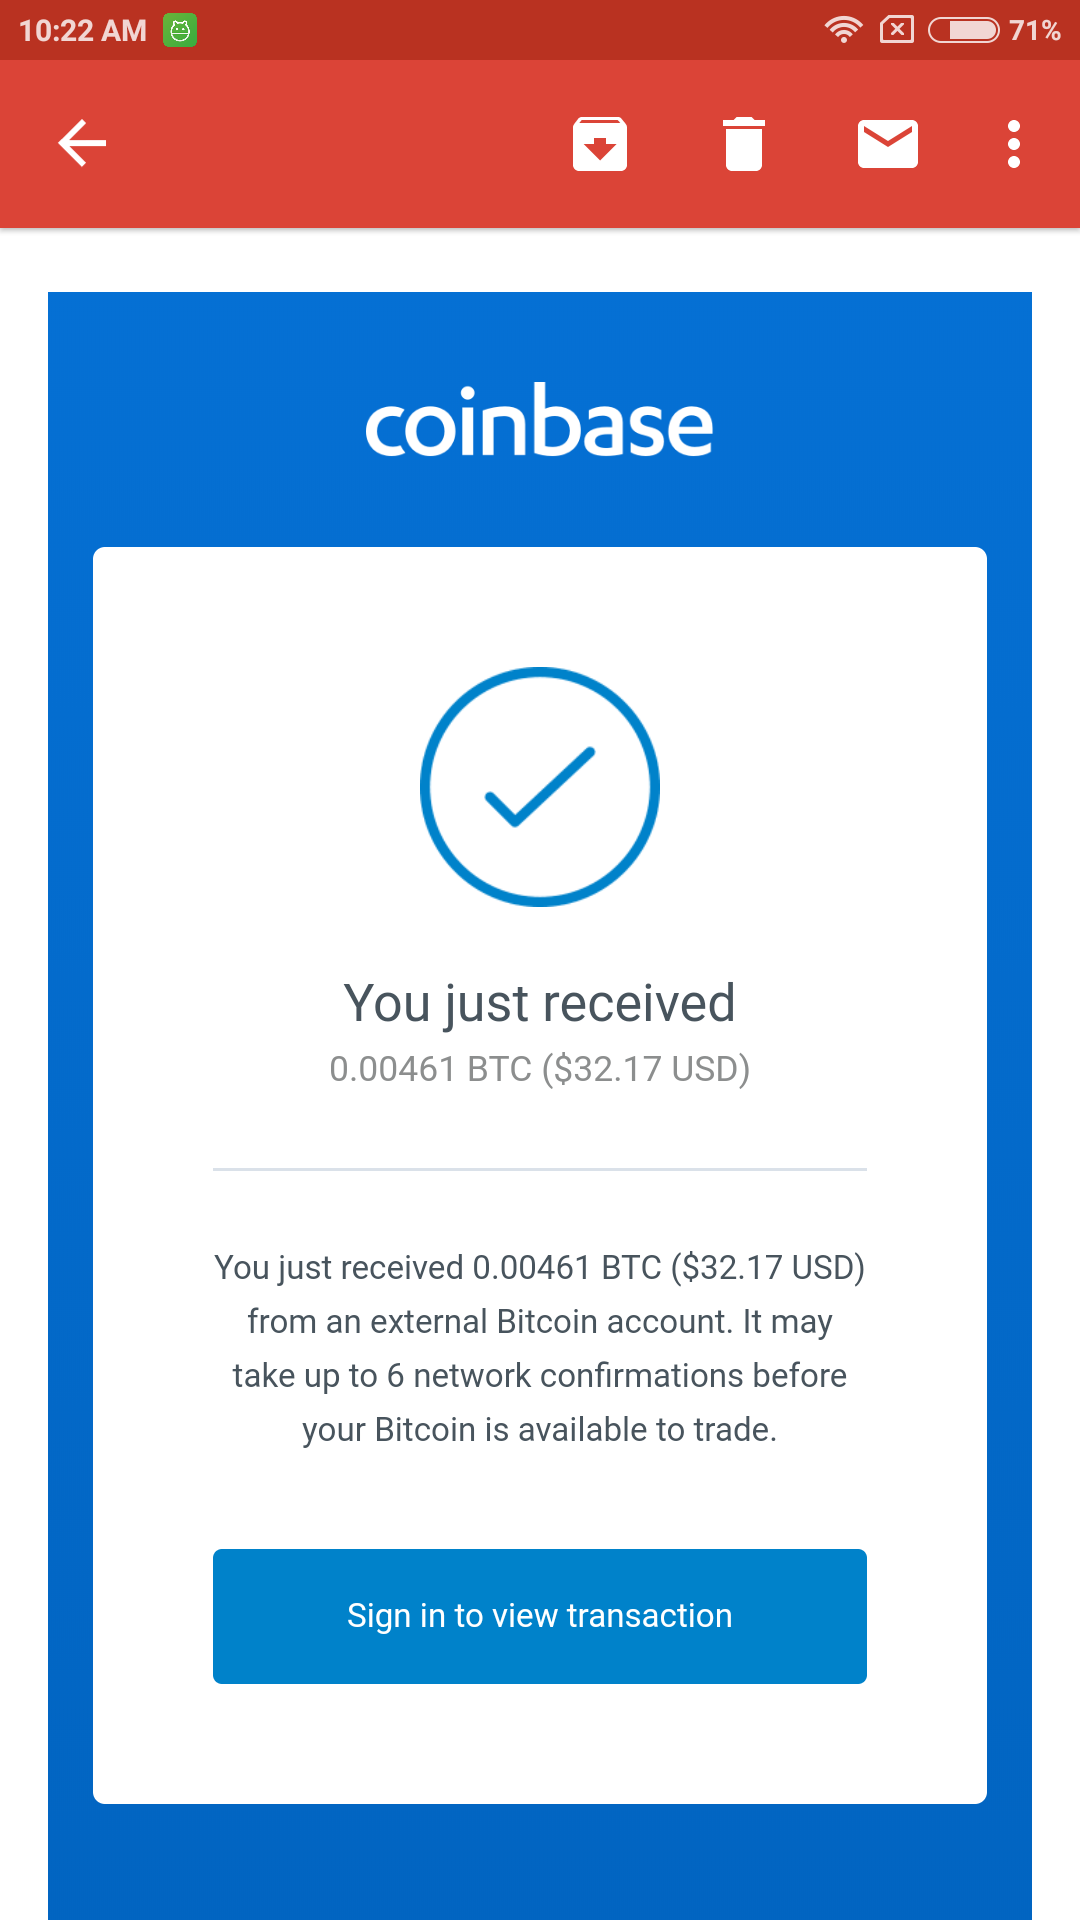Archive this email

[x=599, y=144]
